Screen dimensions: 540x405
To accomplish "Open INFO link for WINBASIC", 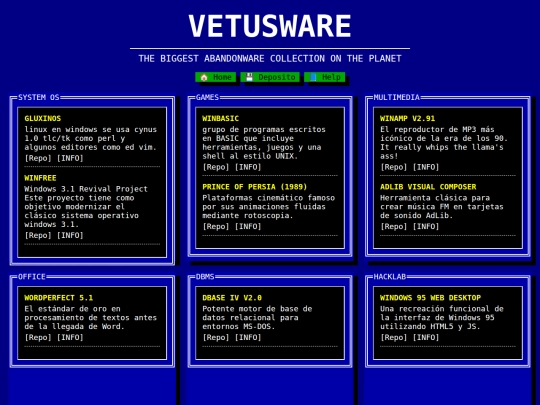I will click(248, 167).
